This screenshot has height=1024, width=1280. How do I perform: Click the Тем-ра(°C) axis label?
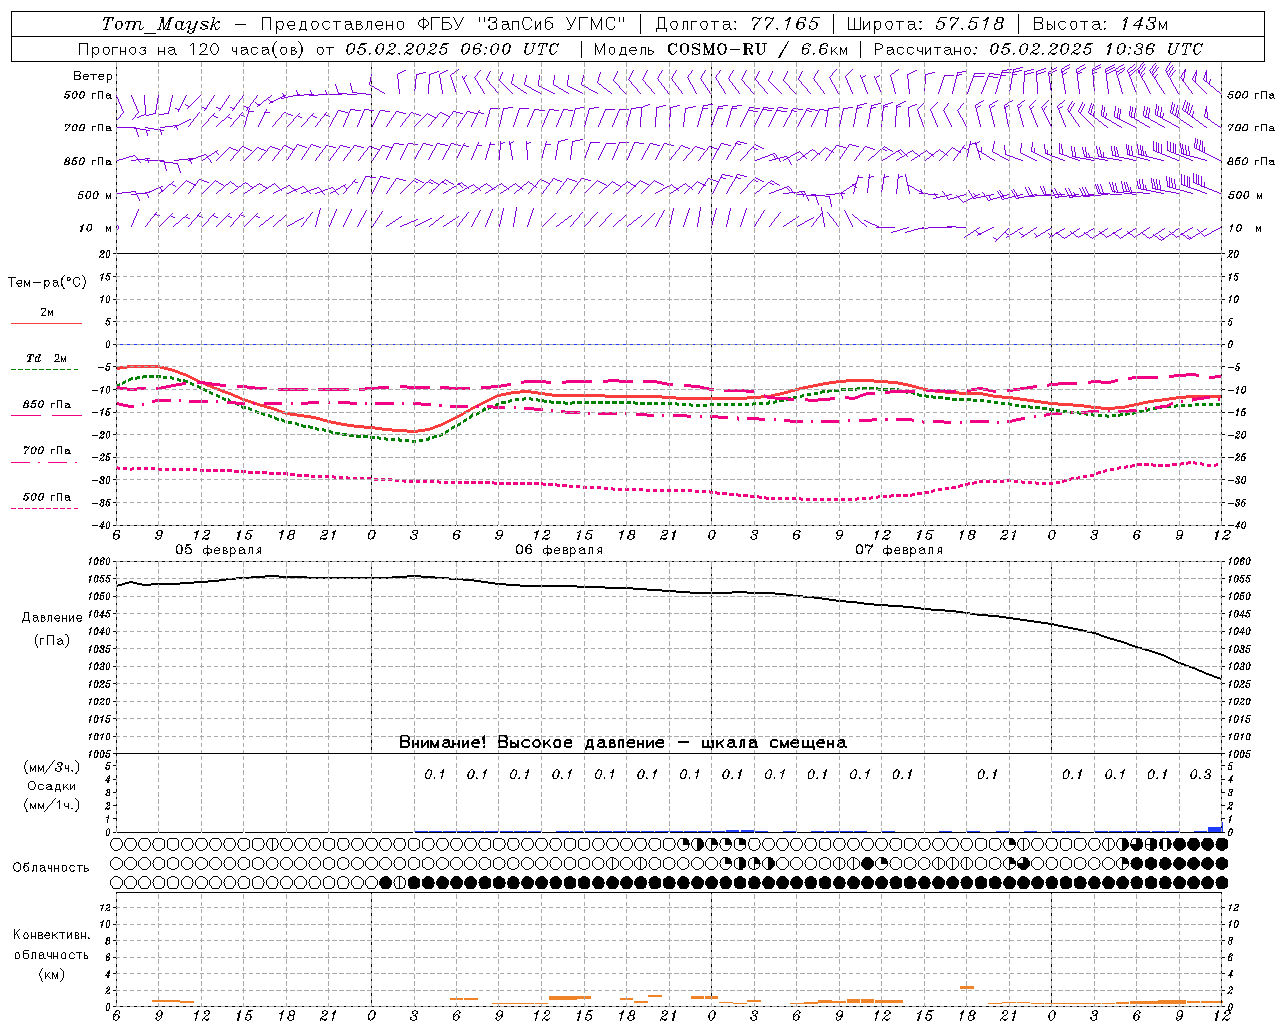(47, 283)
